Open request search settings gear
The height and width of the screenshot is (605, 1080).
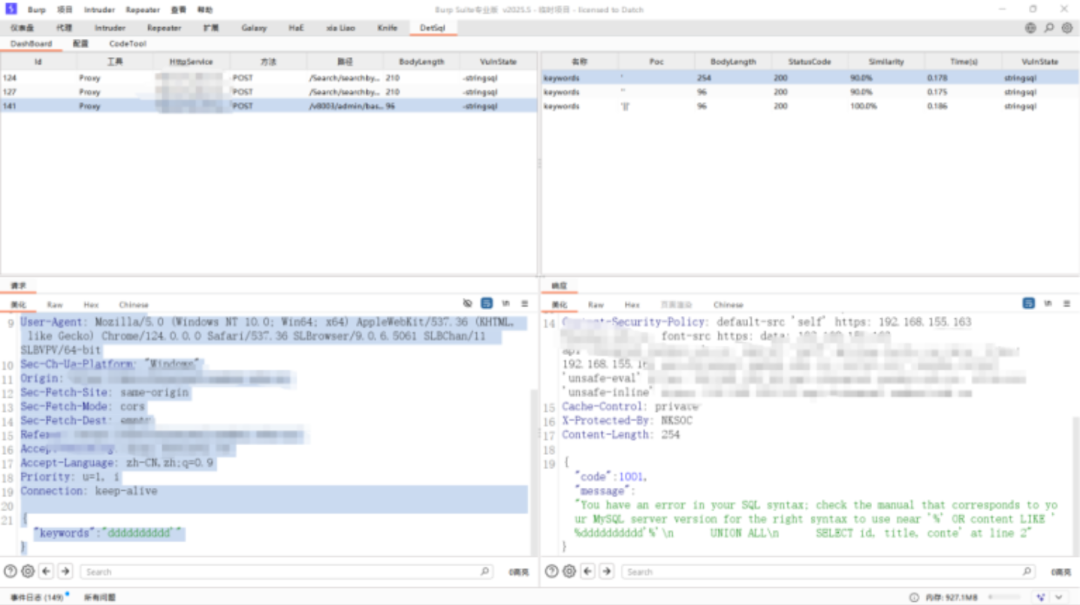click(28, 571)
